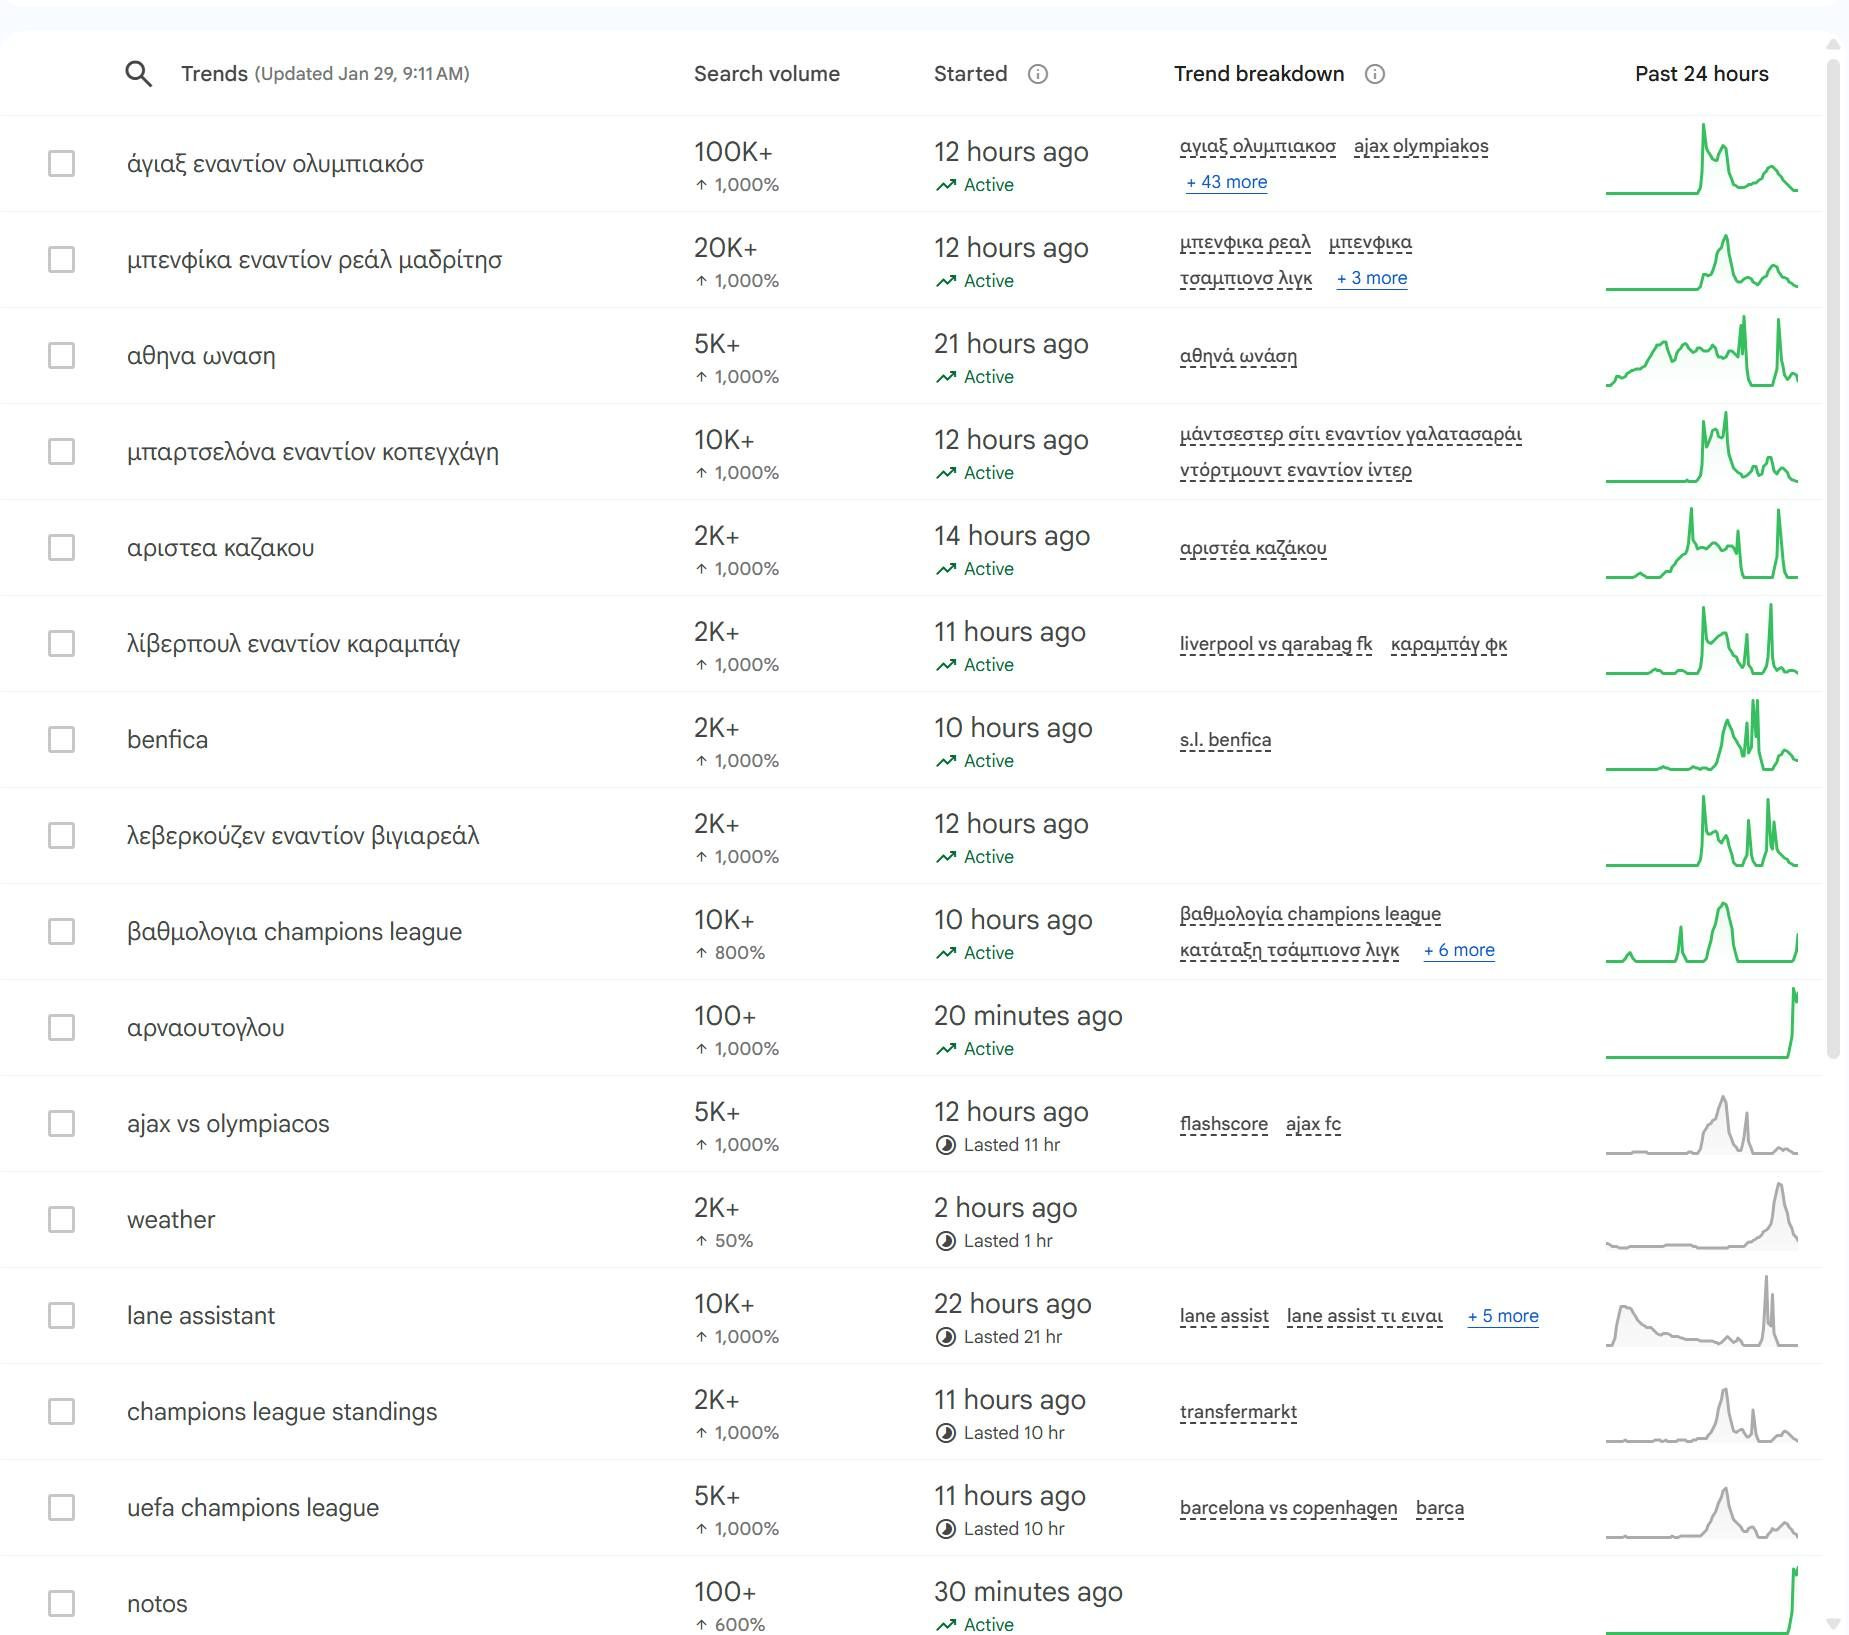Click the Search volume column header

coord(767,74)
